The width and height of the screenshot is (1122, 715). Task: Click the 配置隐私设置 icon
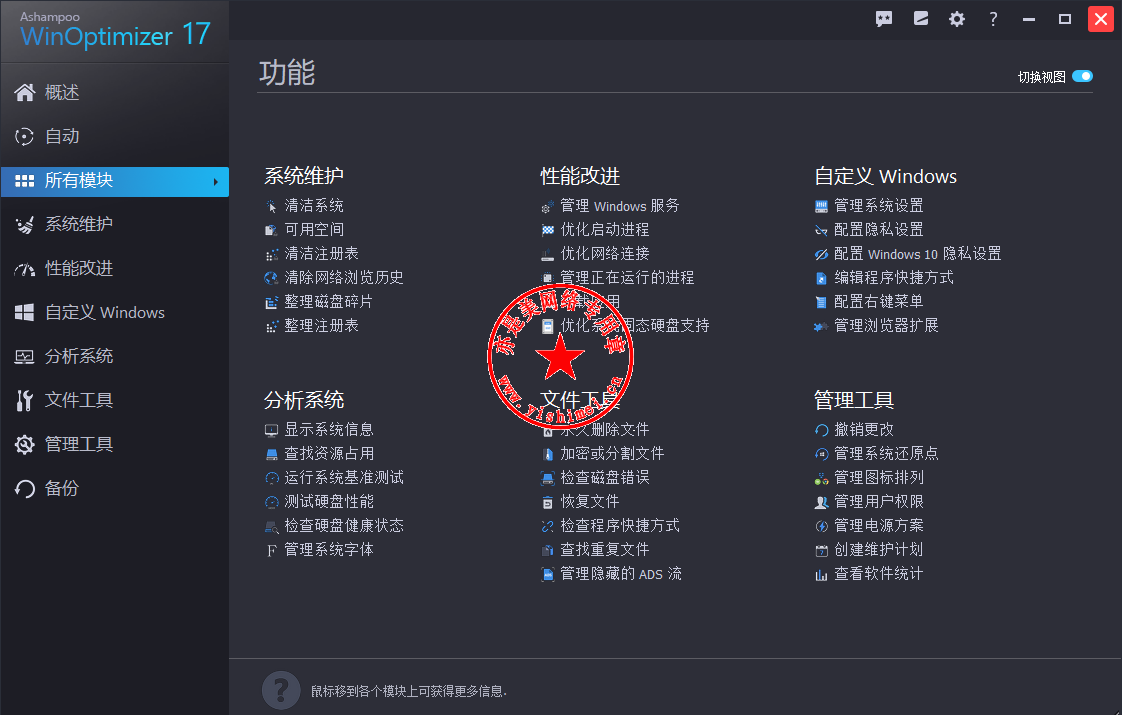[821, 230]
